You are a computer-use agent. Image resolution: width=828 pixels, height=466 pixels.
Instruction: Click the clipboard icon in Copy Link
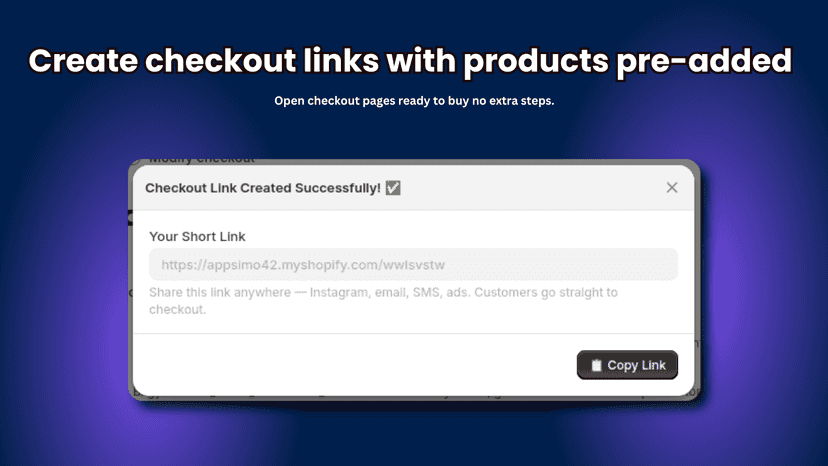click(596, 365)
